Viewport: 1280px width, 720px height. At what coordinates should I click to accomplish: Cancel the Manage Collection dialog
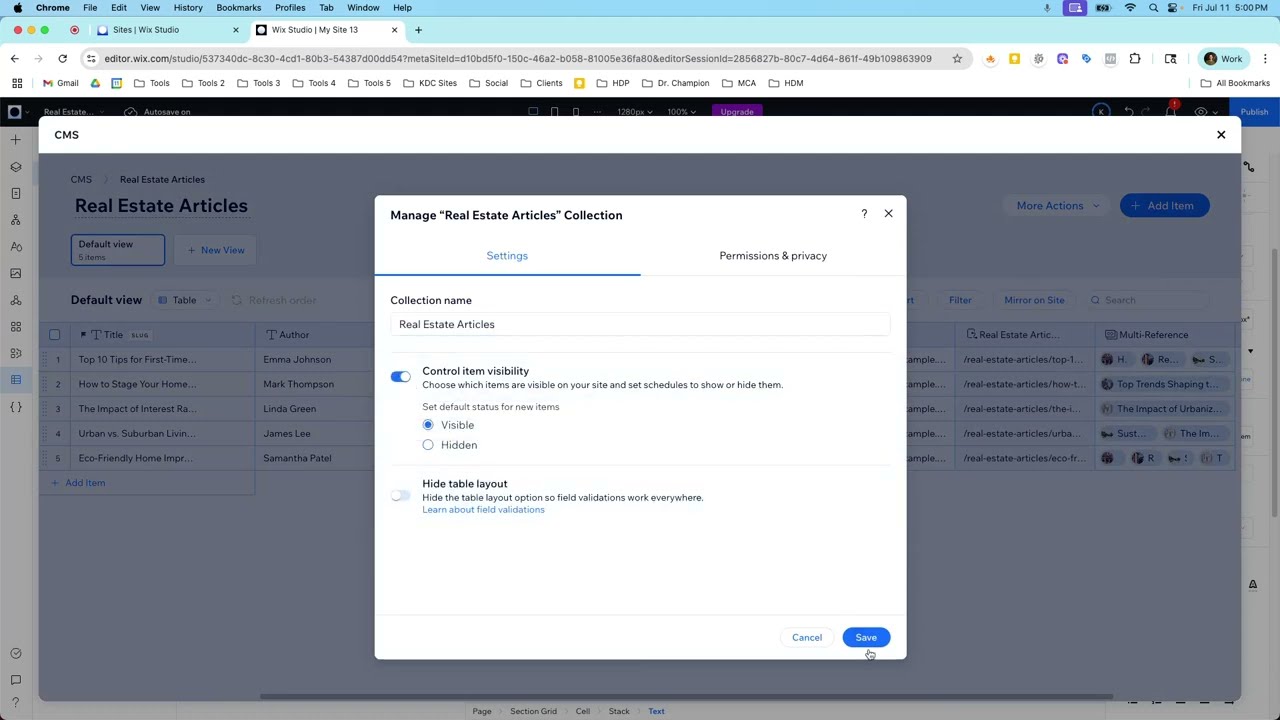point(807,637)
